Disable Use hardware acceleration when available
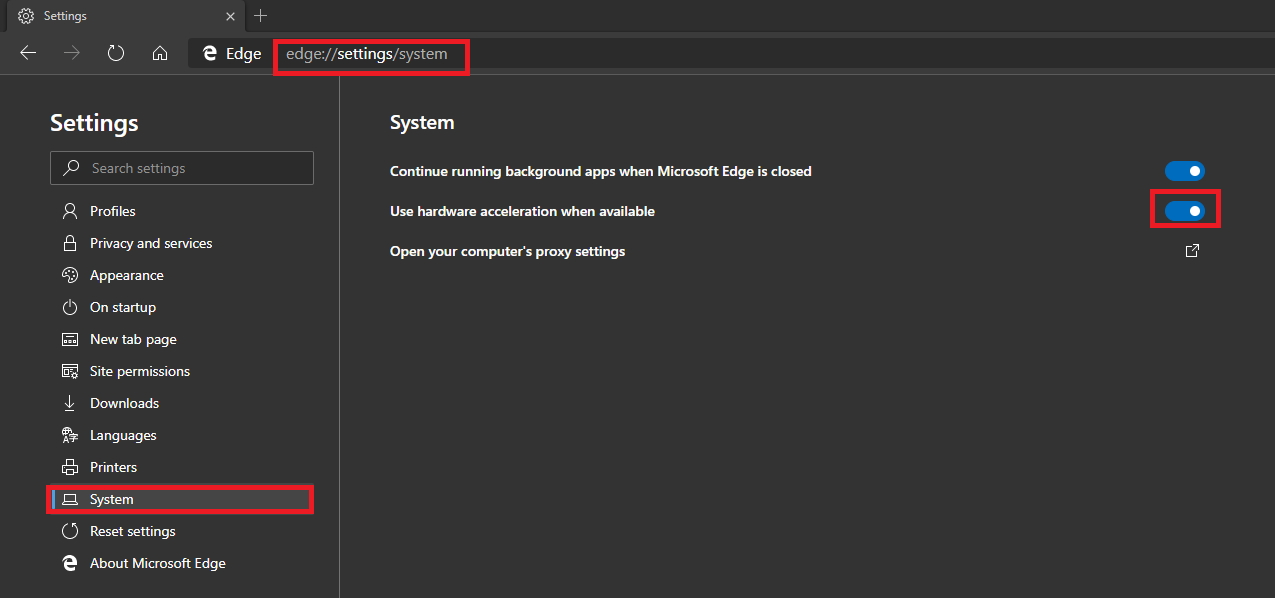The image size is (1275, 598). [x=1185, y=211]
